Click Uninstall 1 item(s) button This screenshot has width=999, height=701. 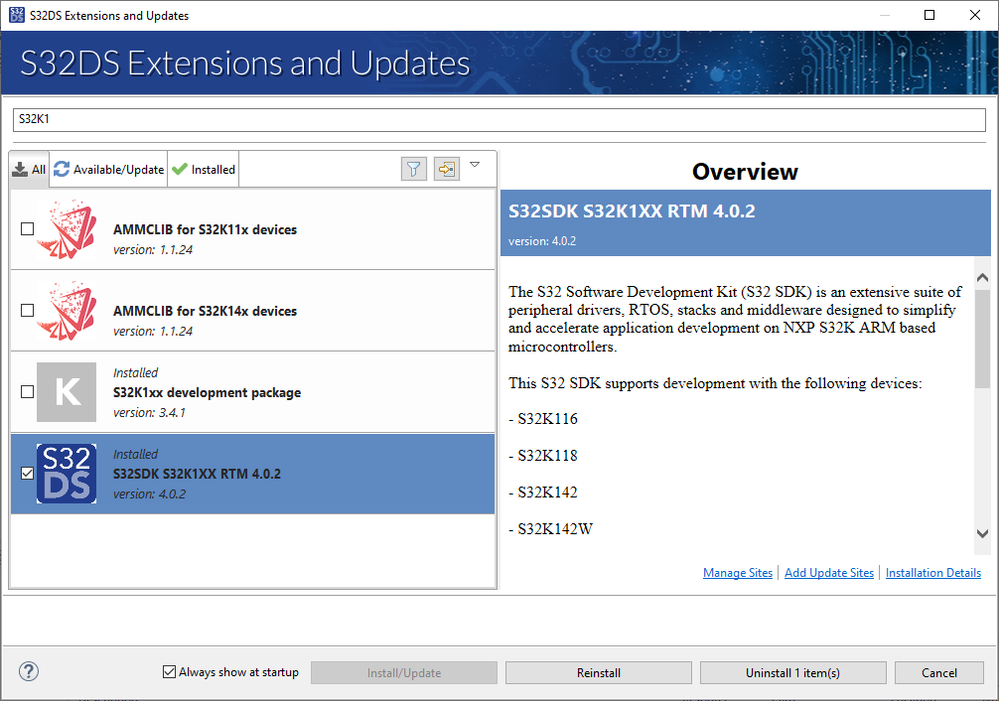(793, 672)
